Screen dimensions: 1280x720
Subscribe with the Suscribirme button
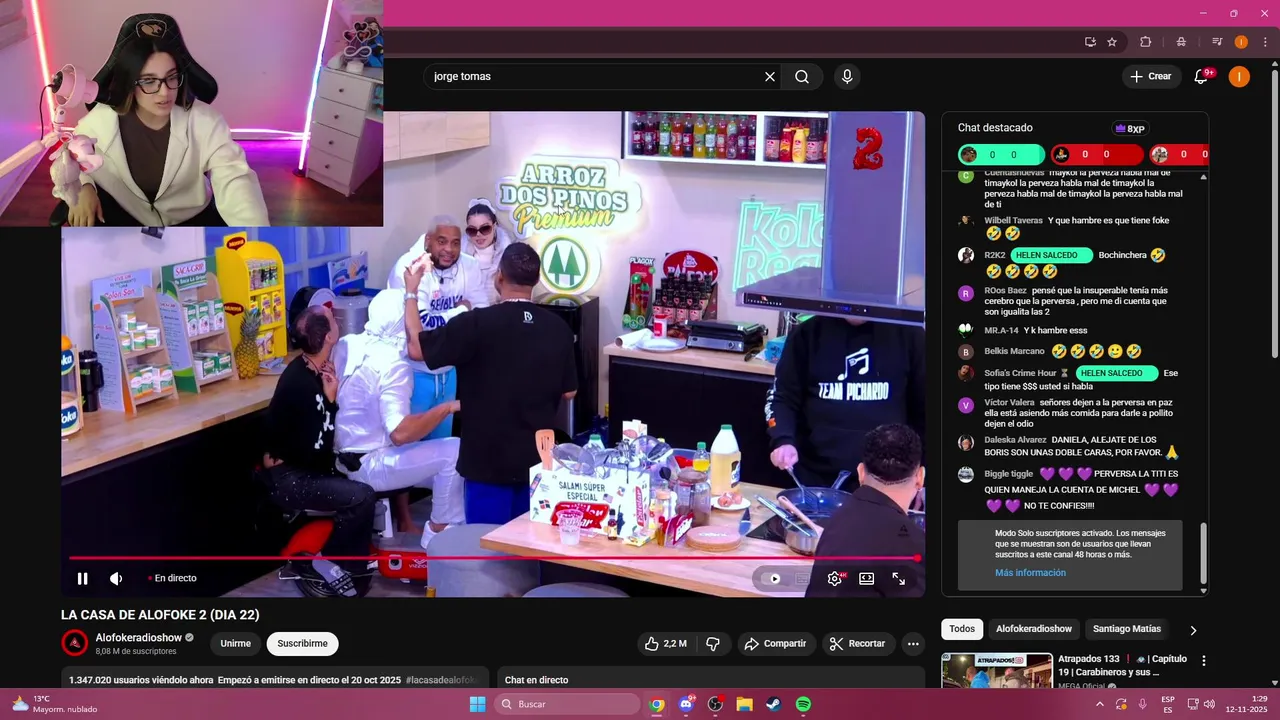pyautogui.click(x=303, y=643)
